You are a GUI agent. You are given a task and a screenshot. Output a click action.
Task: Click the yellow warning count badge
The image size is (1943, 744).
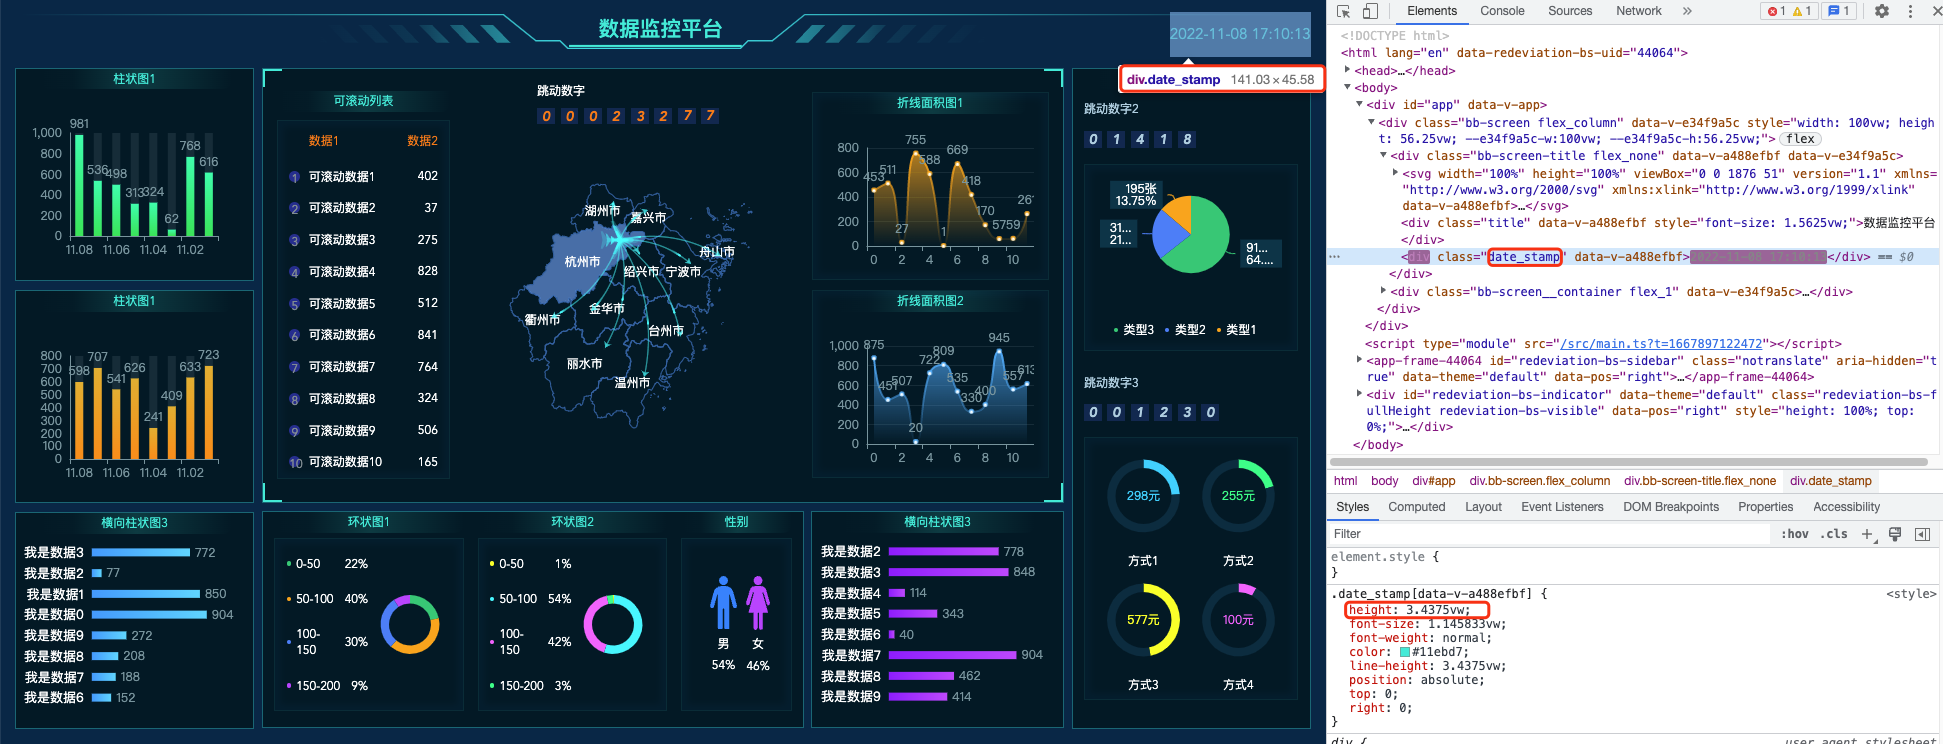coord(1802,11)
